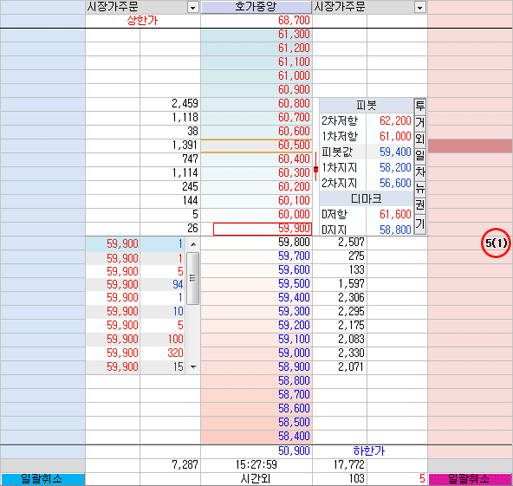Click bid quantity 2,507
This screenshot has height=486, width=513.
click(340, 242)
